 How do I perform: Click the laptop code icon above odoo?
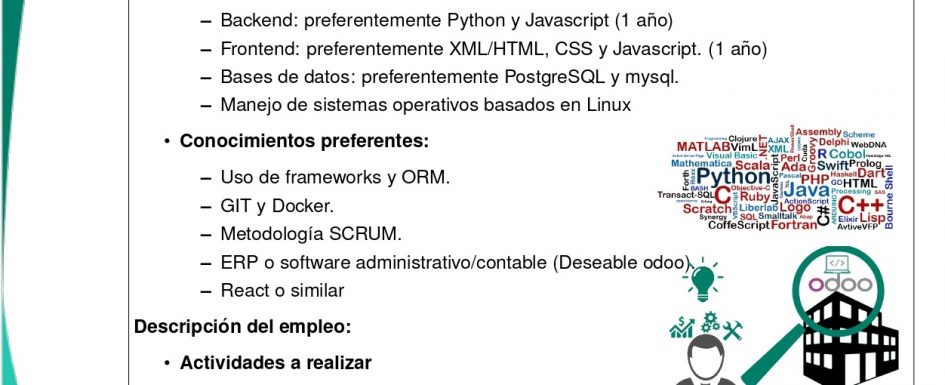(x=837, y=264)
